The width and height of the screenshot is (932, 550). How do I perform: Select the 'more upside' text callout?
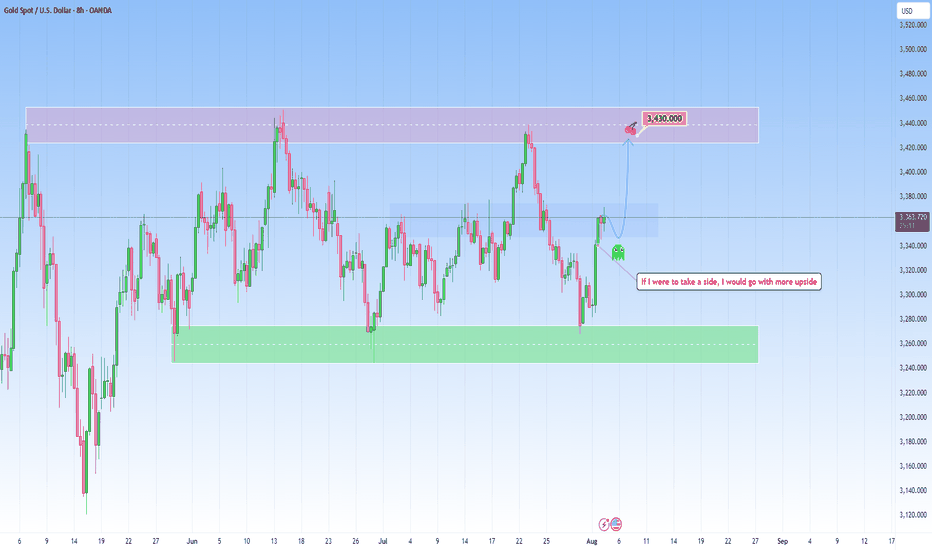729,282
